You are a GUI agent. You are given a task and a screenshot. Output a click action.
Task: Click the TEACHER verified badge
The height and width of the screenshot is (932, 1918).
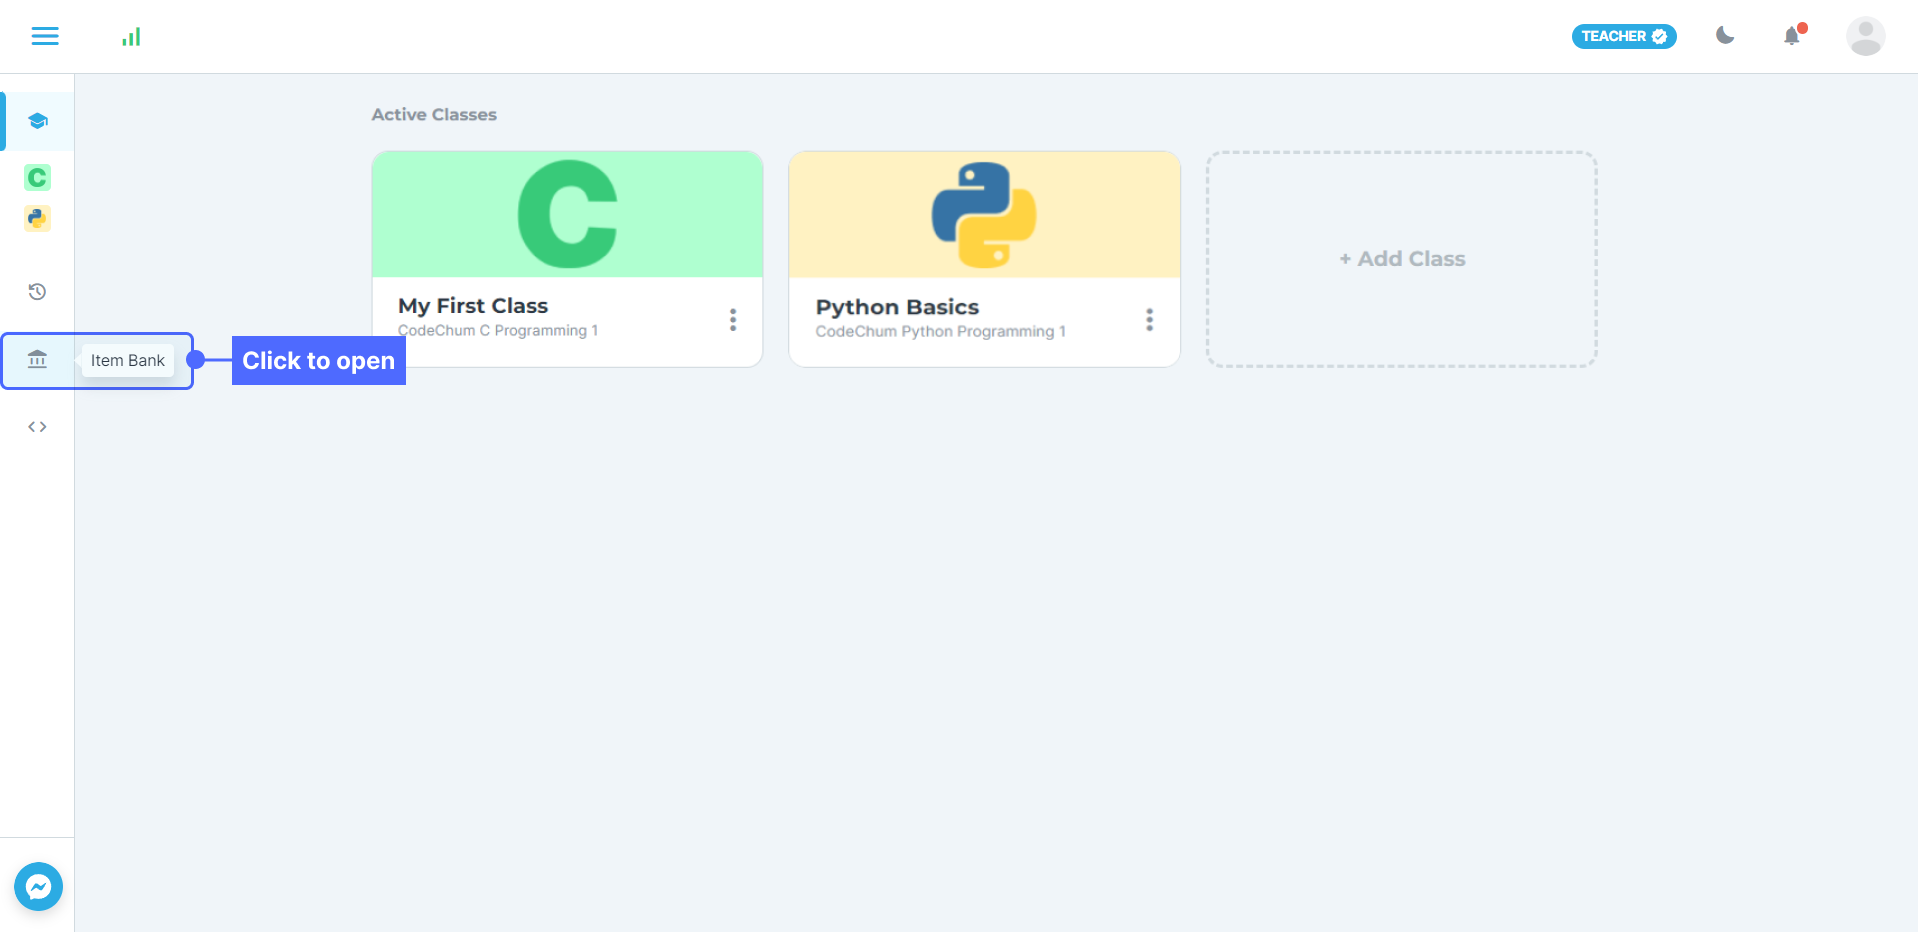[x=1624, y=36]
